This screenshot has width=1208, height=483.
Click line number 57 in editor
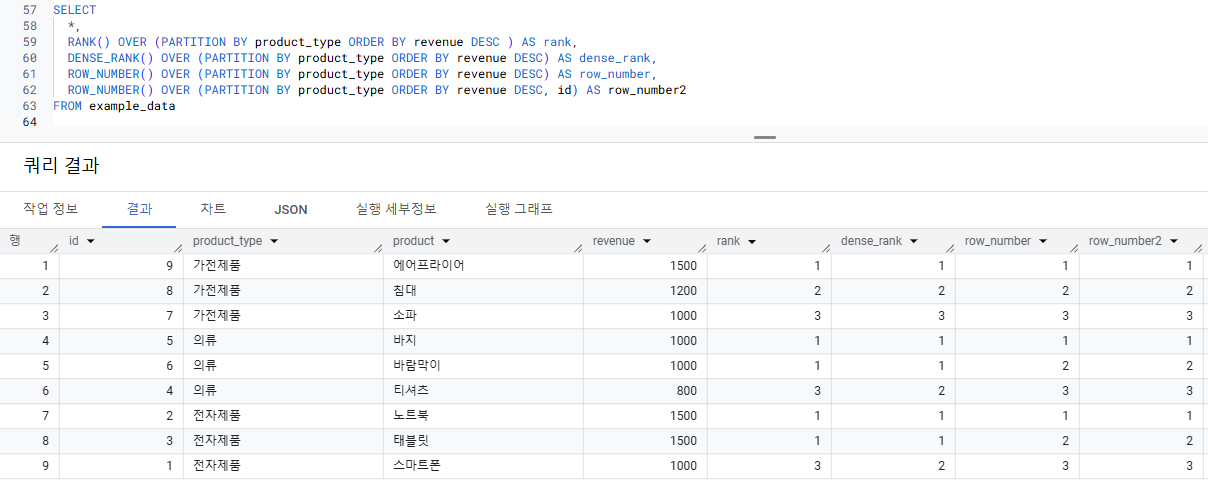tap(29, 10)
